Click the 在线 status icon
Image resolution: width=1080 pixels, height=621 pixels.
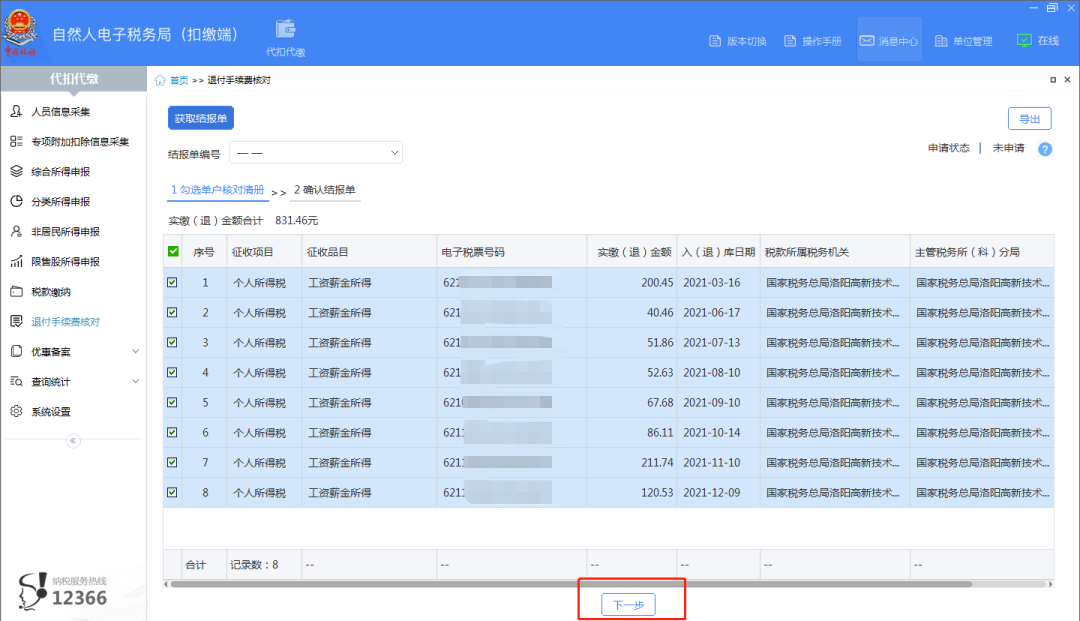click(1024, 41)
